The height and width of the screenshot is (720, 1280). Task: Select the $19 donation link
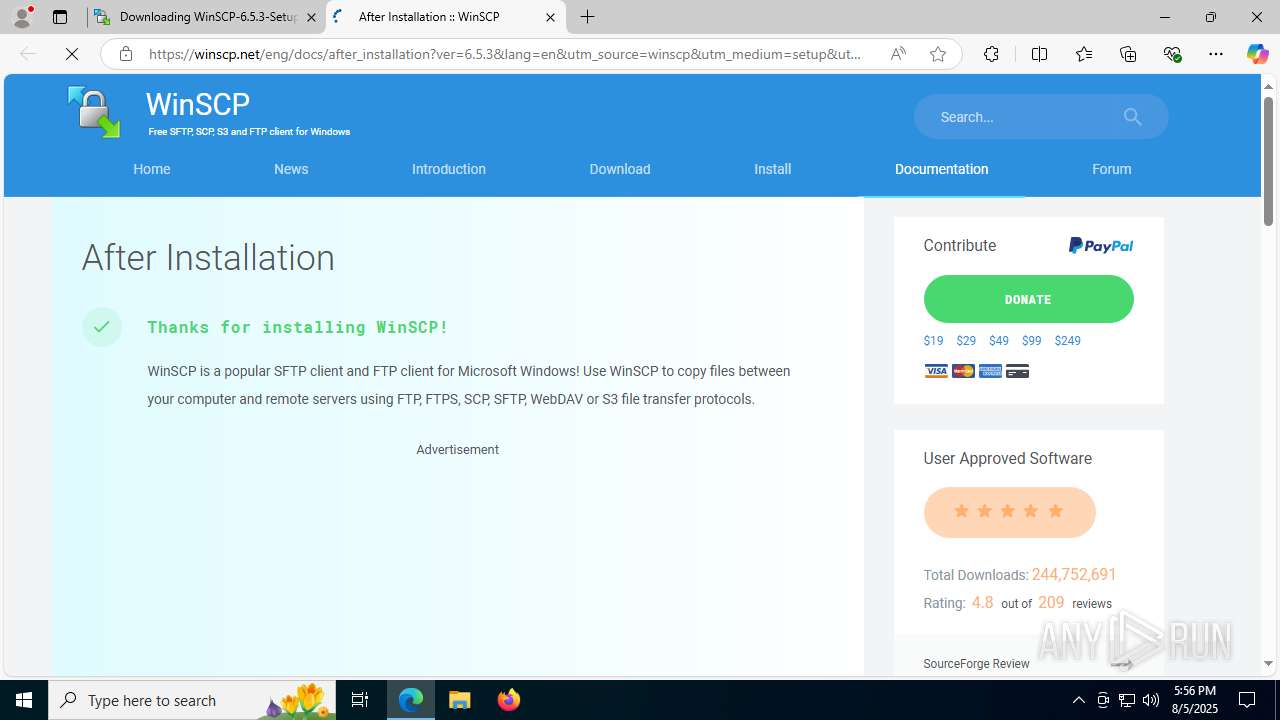[x=933, y=341]
